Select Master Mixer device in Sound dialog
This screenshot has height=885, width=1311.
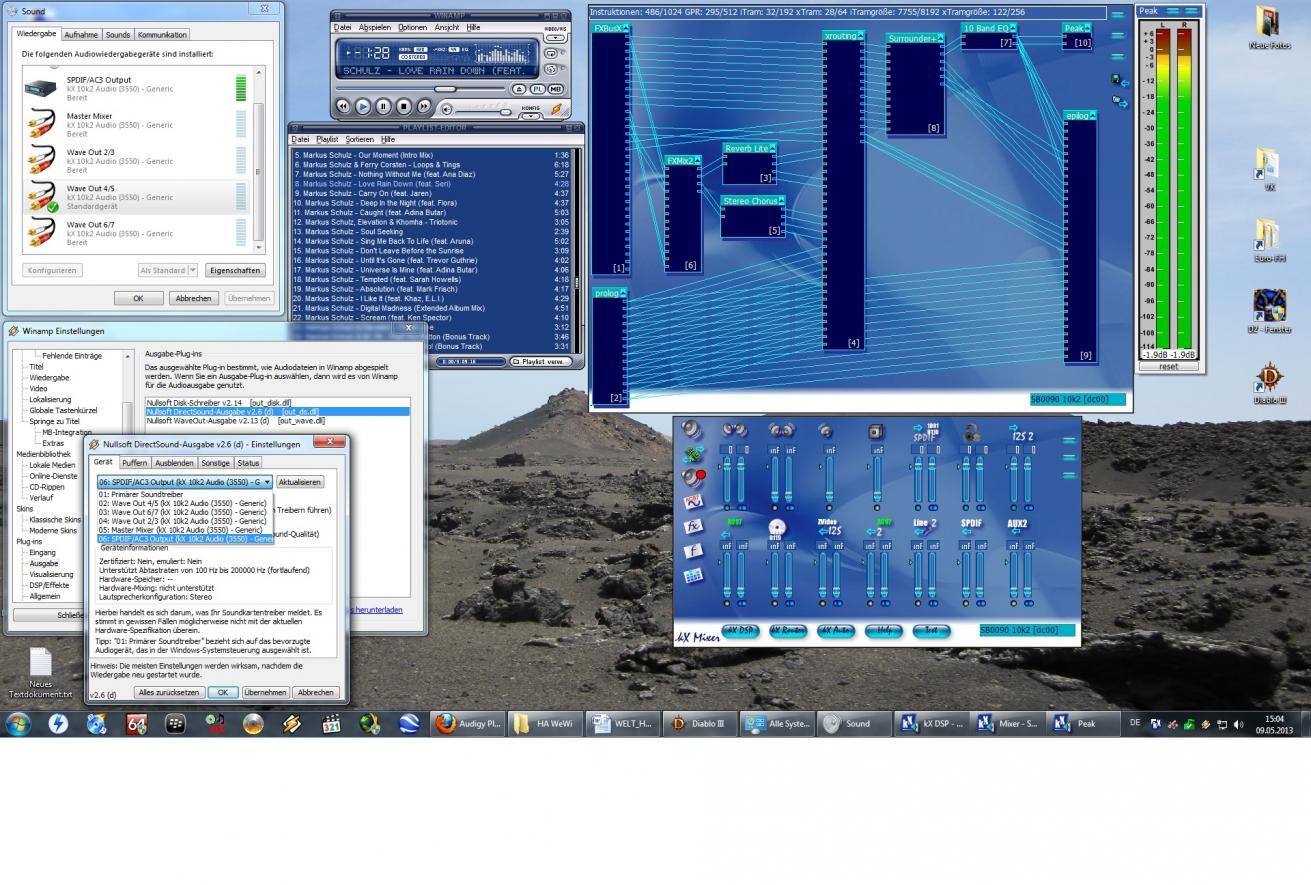(138, 125)
